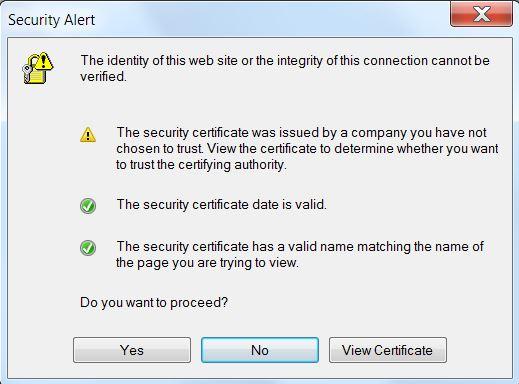Click the Security Alert title text

click(x=52, y=20)
